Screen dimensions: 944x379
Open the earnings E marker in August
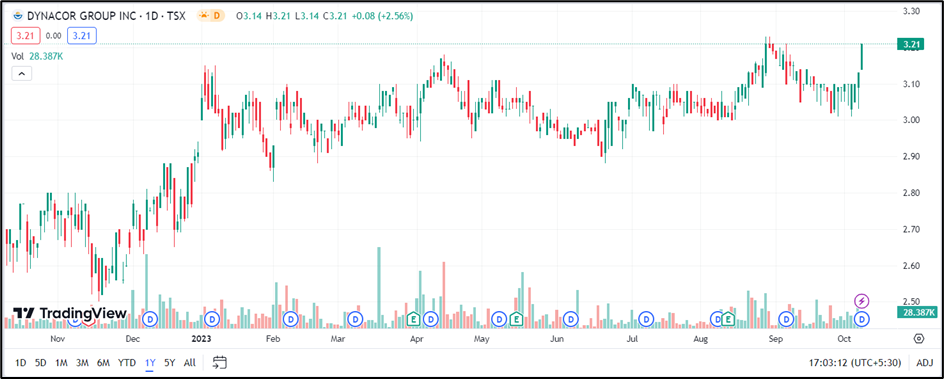[729, 318]
